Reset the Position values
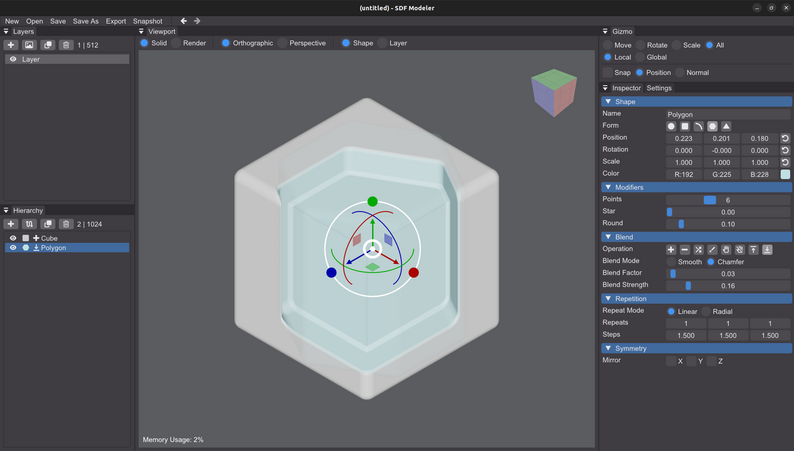Screen dimensions: 794x451 coord(785,138)
